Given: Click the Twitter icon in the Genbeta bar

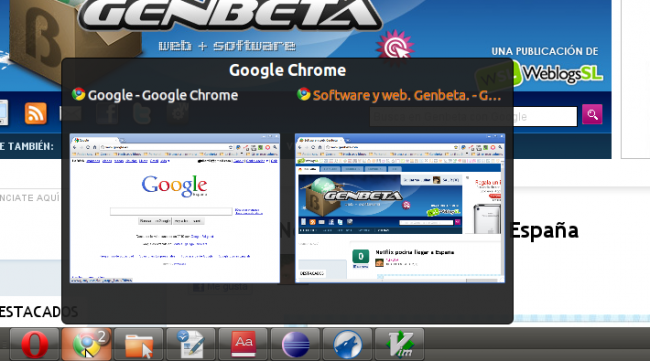Looking at the screenshot, I should coord(142,113).
